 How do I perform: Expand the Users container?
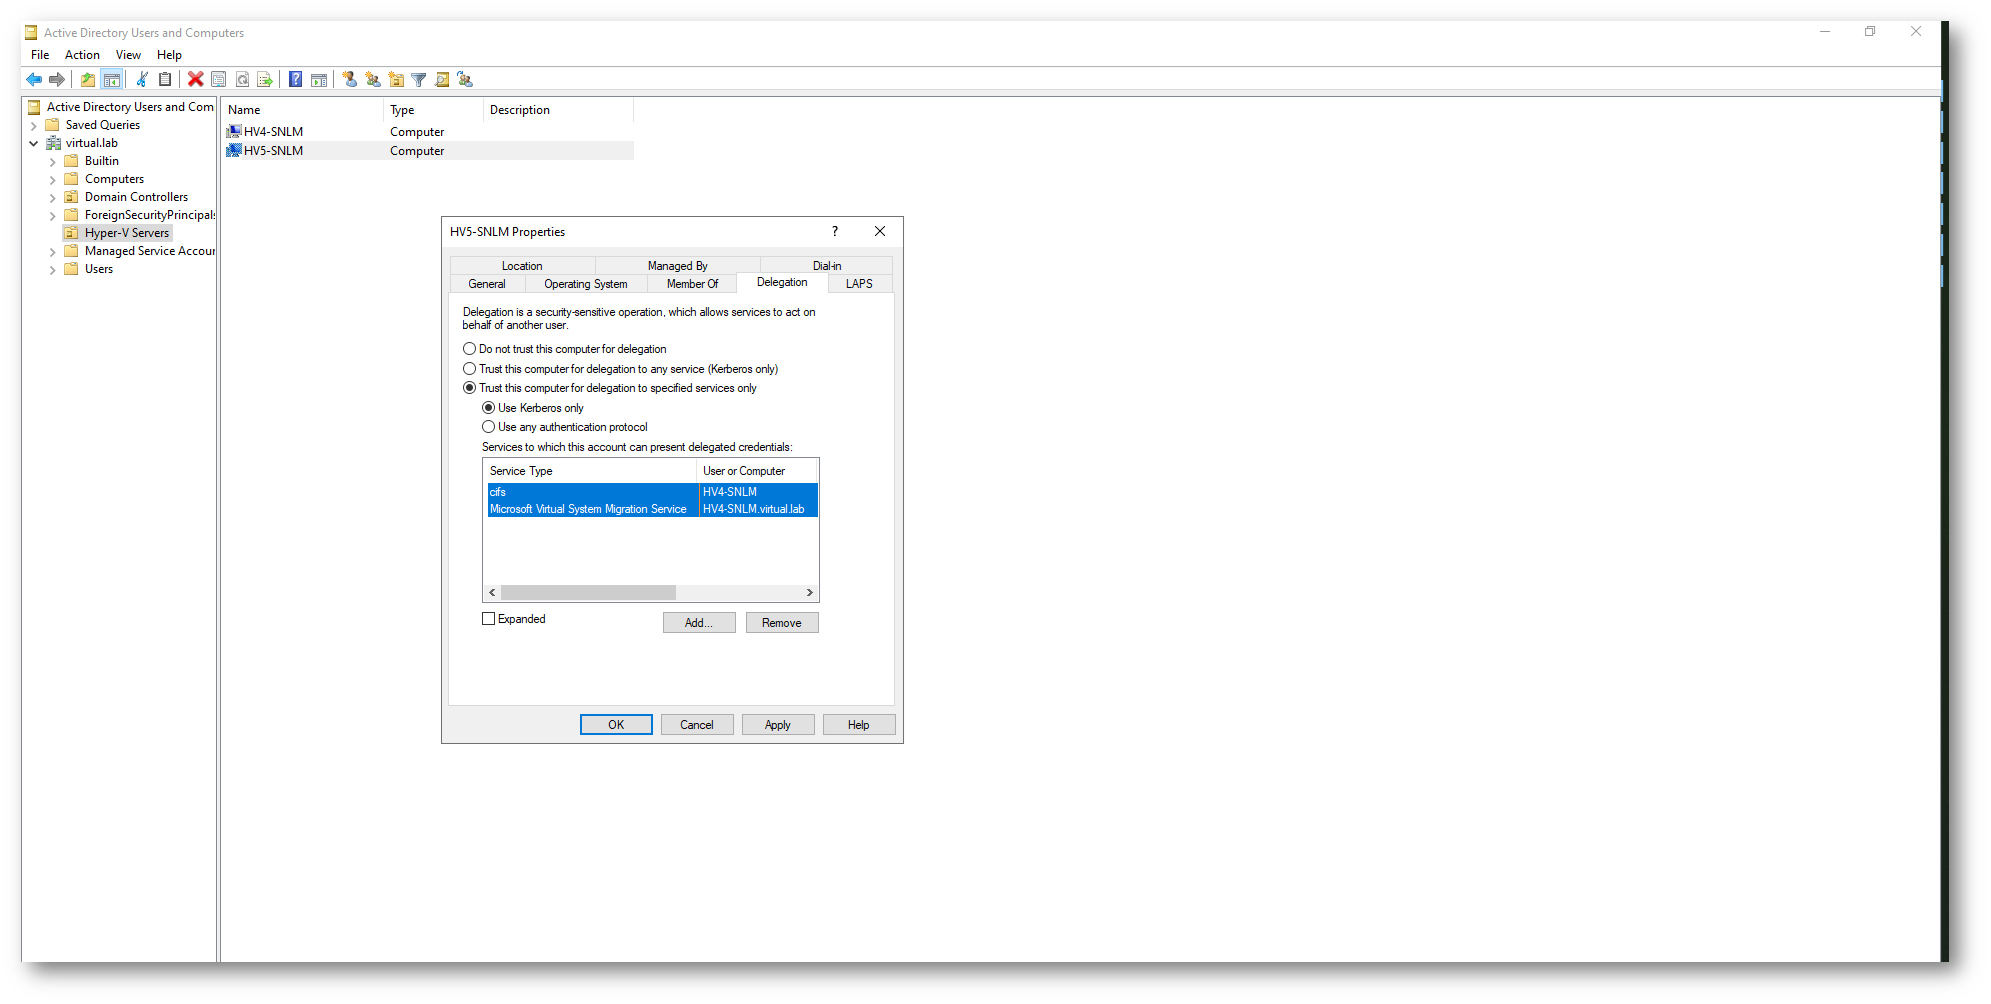(53, 270)
